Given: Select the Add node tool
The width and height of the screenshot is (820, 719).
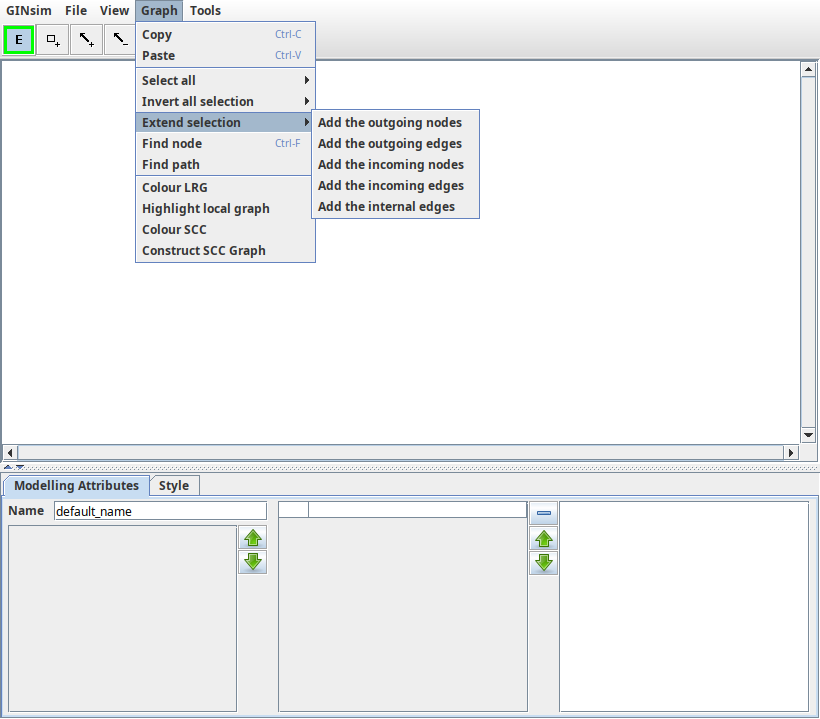Looking at the screenshot, I should tap(52, 39).
